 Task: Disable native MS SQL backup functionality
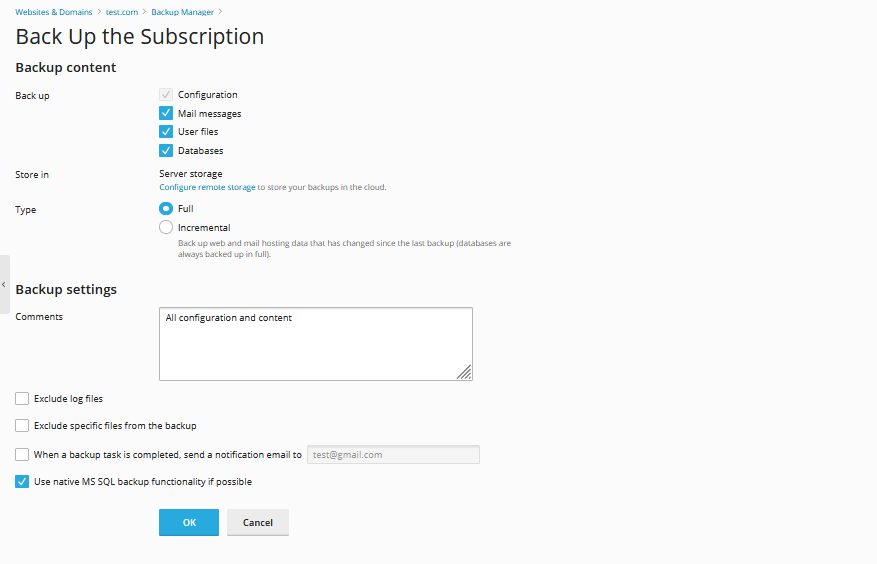pos(22,482)
